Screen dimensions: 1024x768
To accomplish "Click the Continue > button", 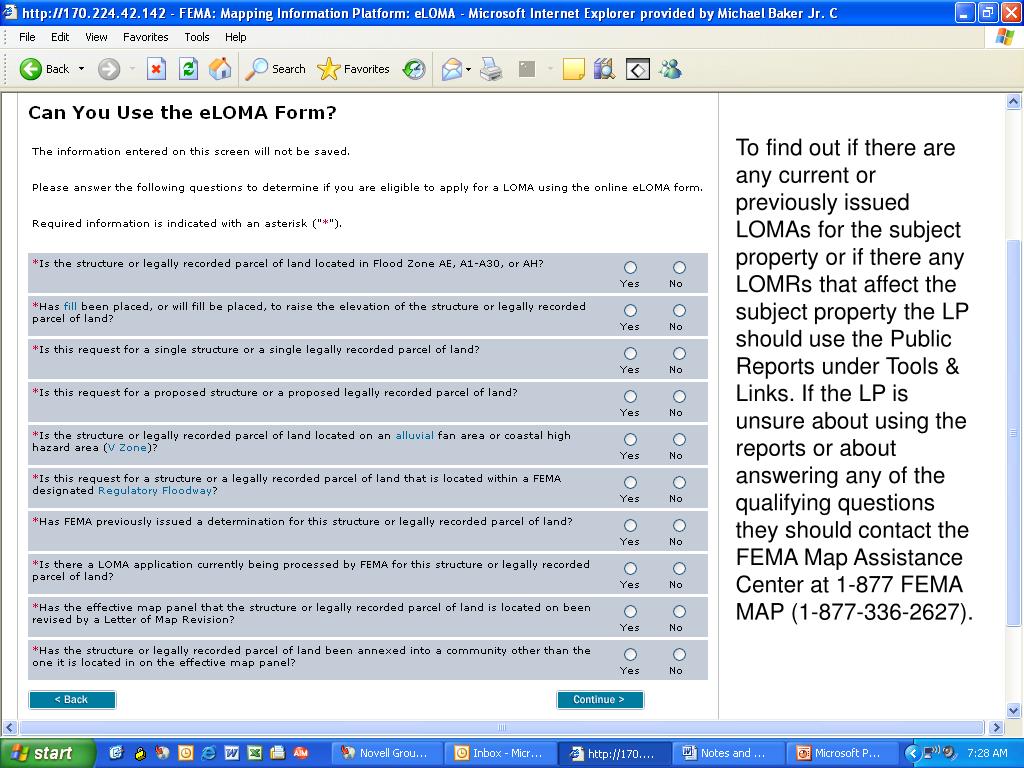I will 600,699.
